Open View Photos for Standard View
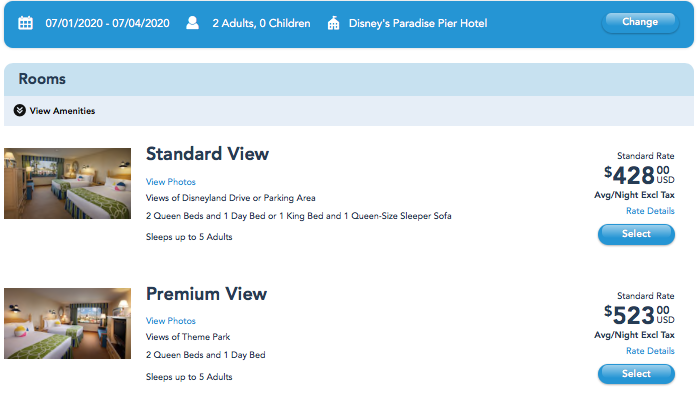This screenshot has height=410, width=698. click(x=170, y=182)
